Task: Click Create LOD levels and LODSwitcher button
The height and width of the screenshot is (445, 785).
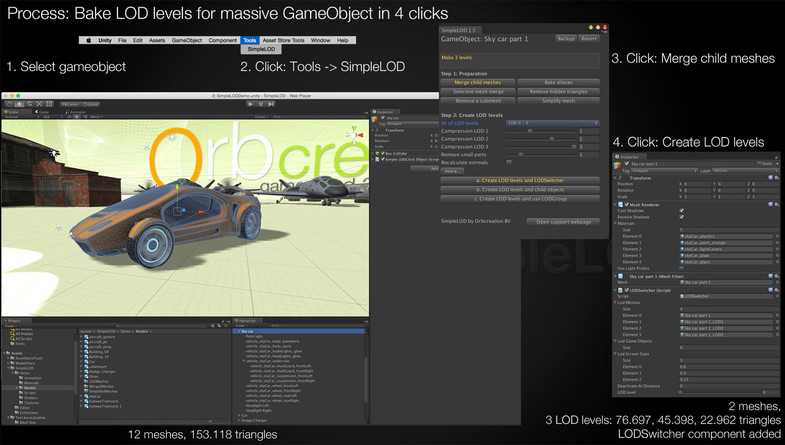Action: click(520, 180)
